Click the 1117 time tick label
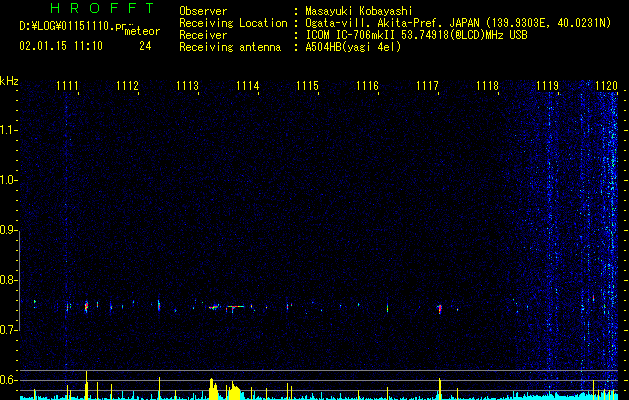Viewport: 629px width, 400px height. 428,86
